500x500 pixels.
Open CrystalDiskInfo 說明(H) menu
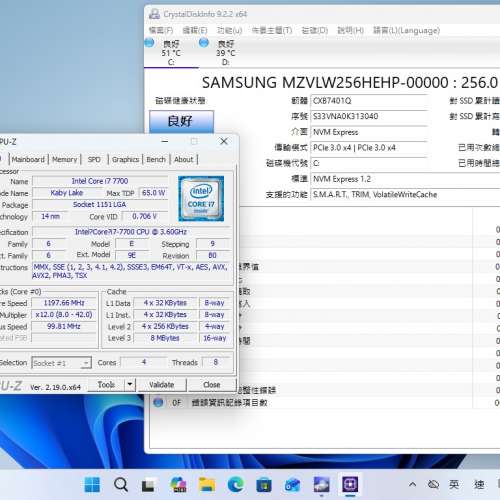[x=350, y=30]
